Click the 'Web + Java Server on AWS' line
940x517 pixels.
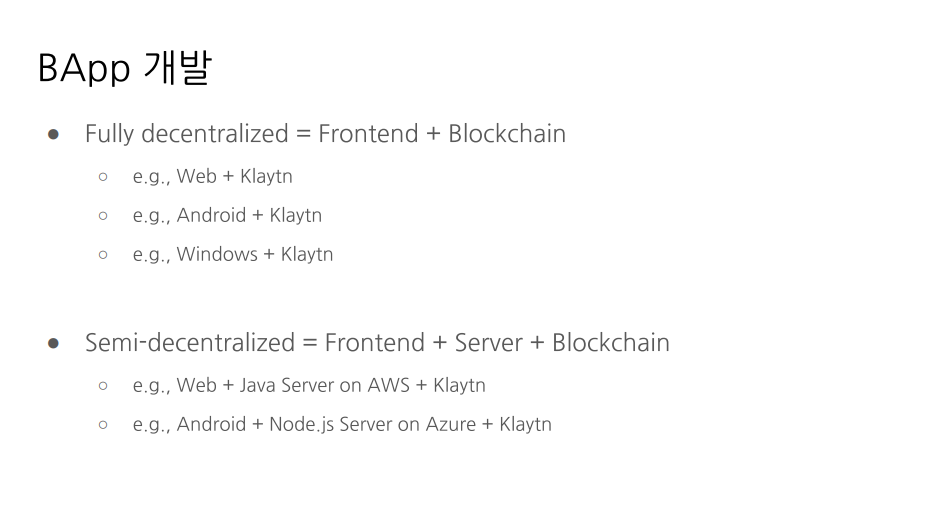pyautogui.click(x=309, y=385)
